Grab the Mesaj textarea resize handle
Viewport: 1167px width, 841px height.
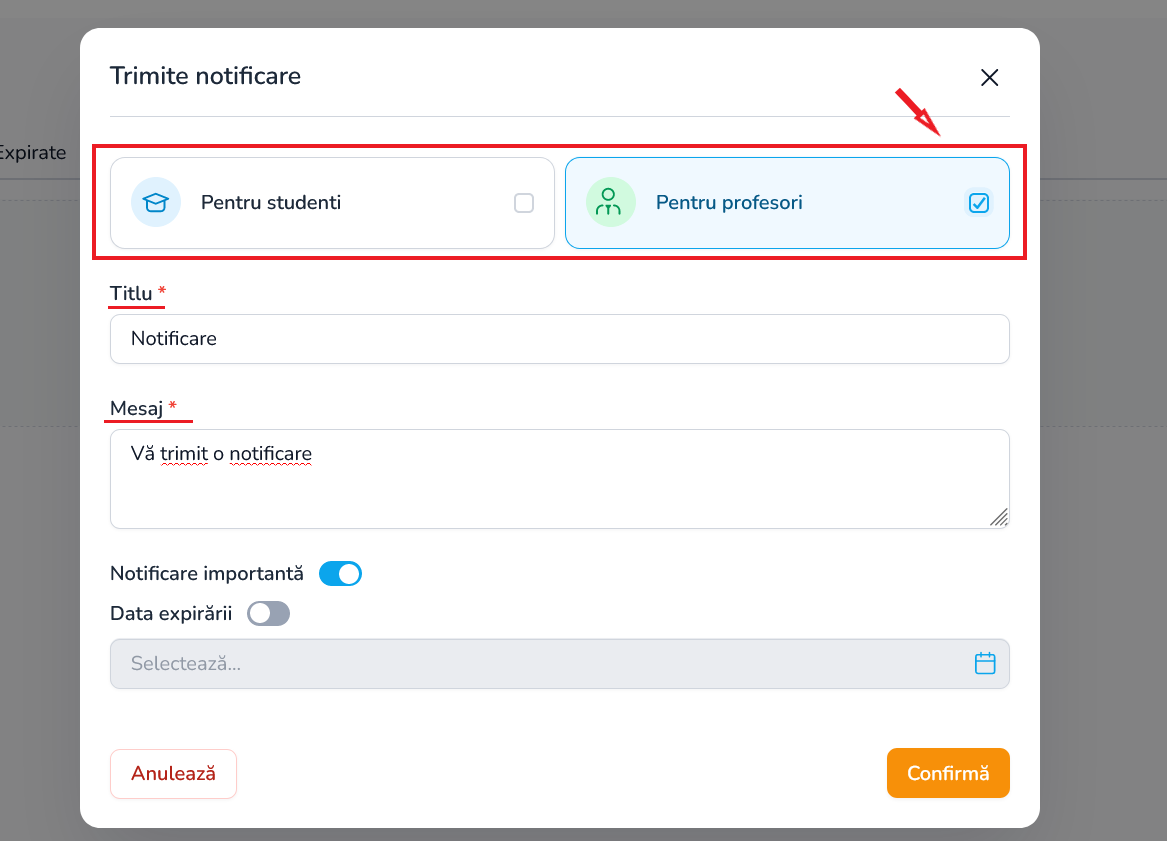[999, 517]
